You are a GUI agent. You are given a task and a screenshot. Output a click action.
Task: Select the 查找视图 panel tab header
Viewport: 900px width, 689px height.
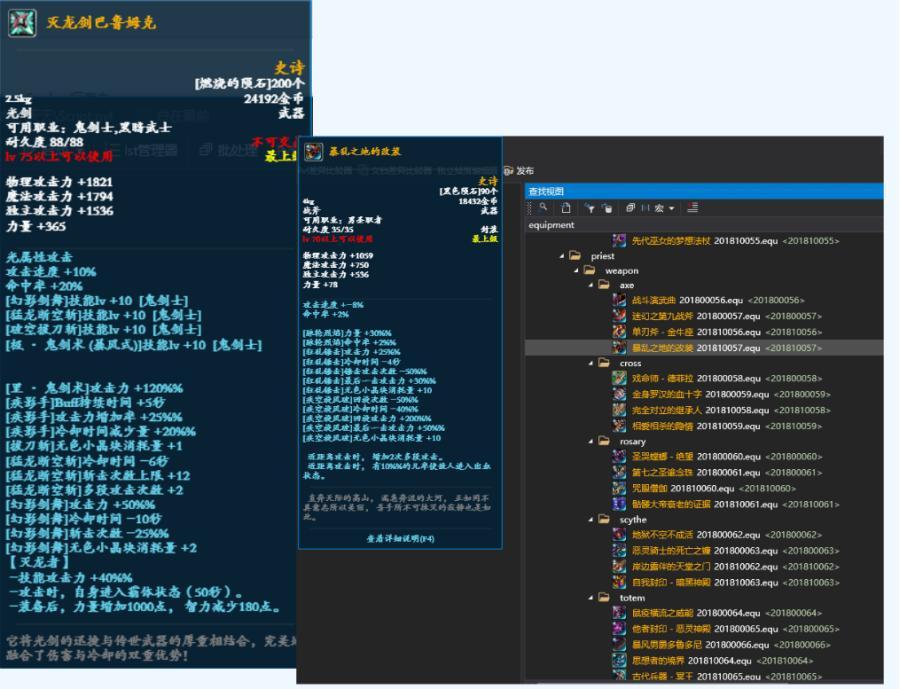coord(547,191)
